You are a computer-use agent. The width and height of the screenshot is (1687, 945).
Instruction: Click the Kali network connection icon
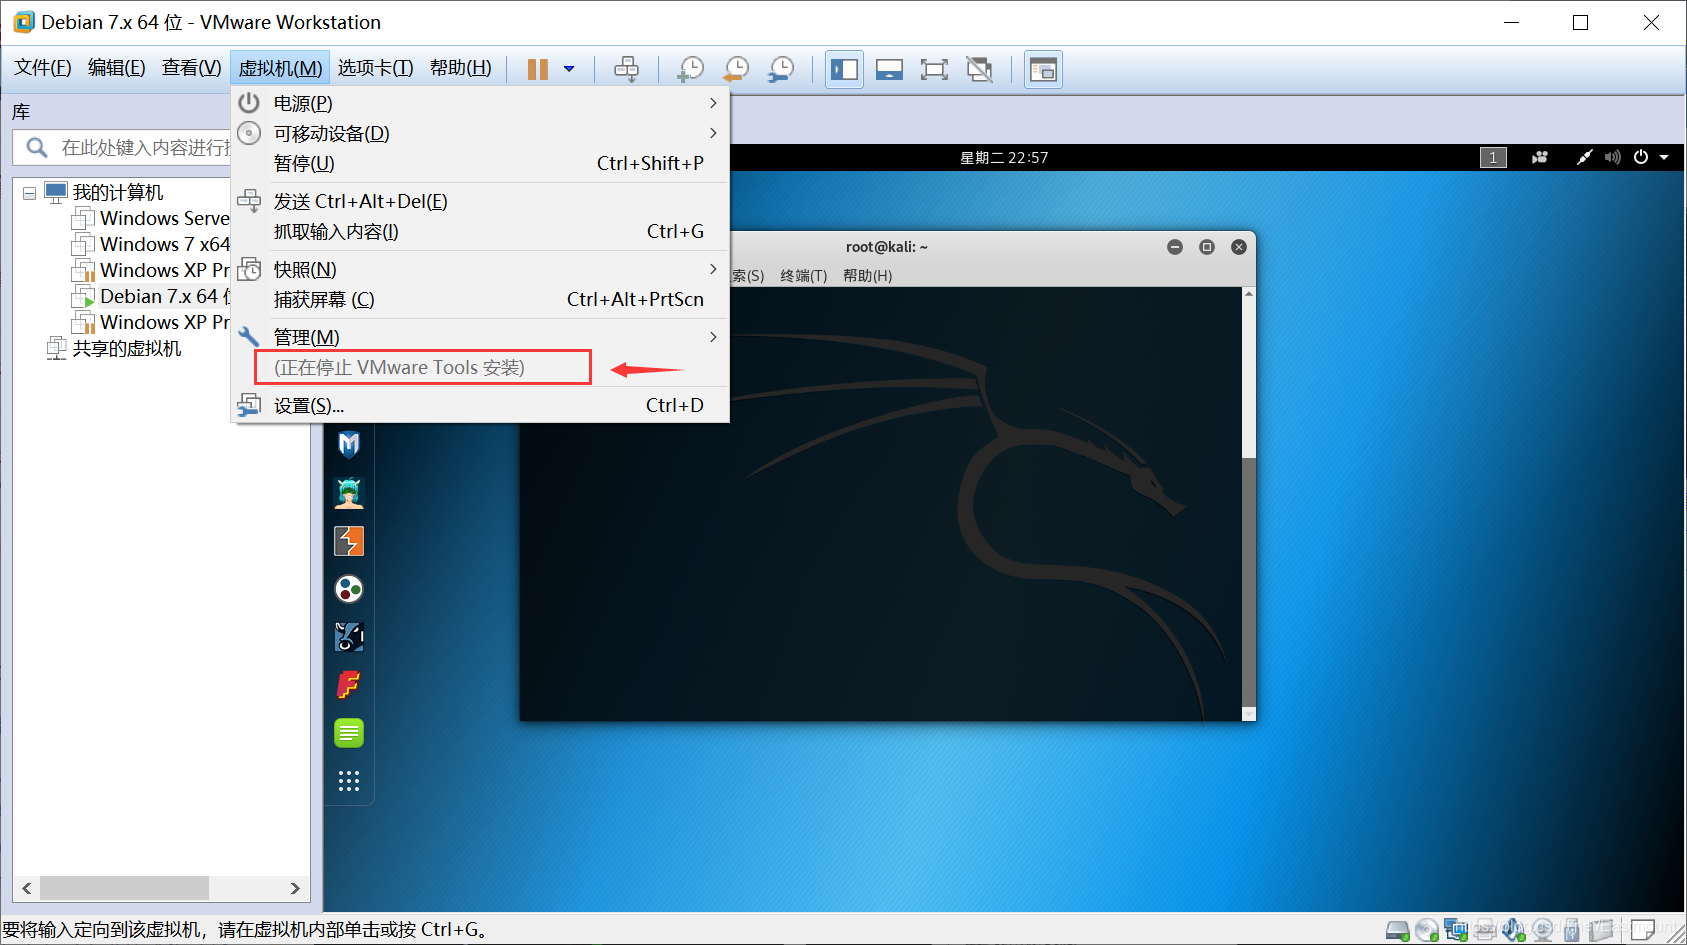click(x=1584, y=157)
